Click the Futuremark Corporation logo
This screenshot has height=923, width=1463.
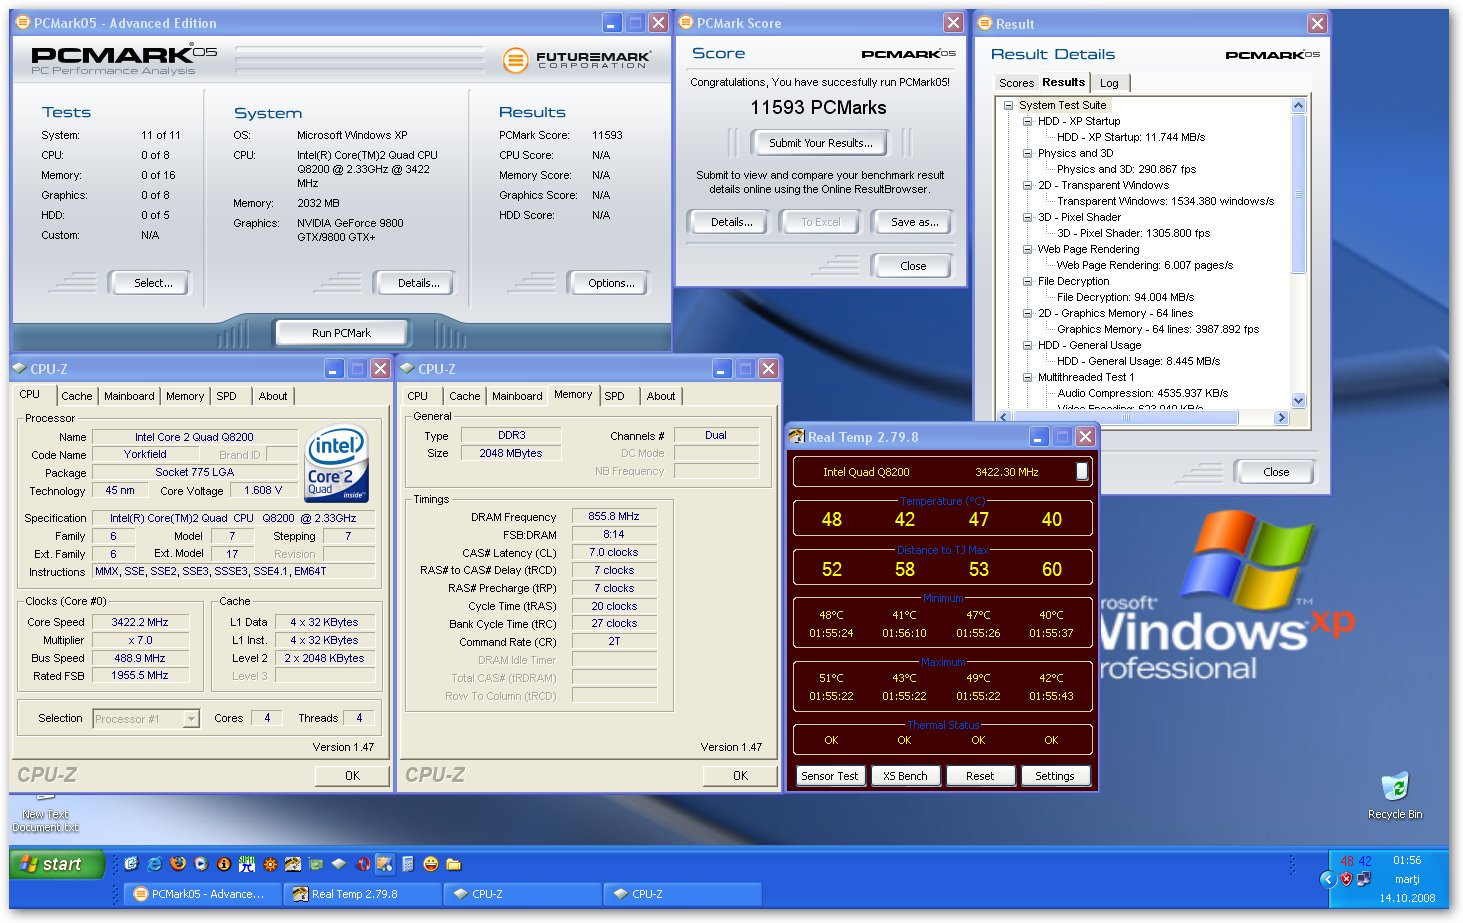point(577,60)
